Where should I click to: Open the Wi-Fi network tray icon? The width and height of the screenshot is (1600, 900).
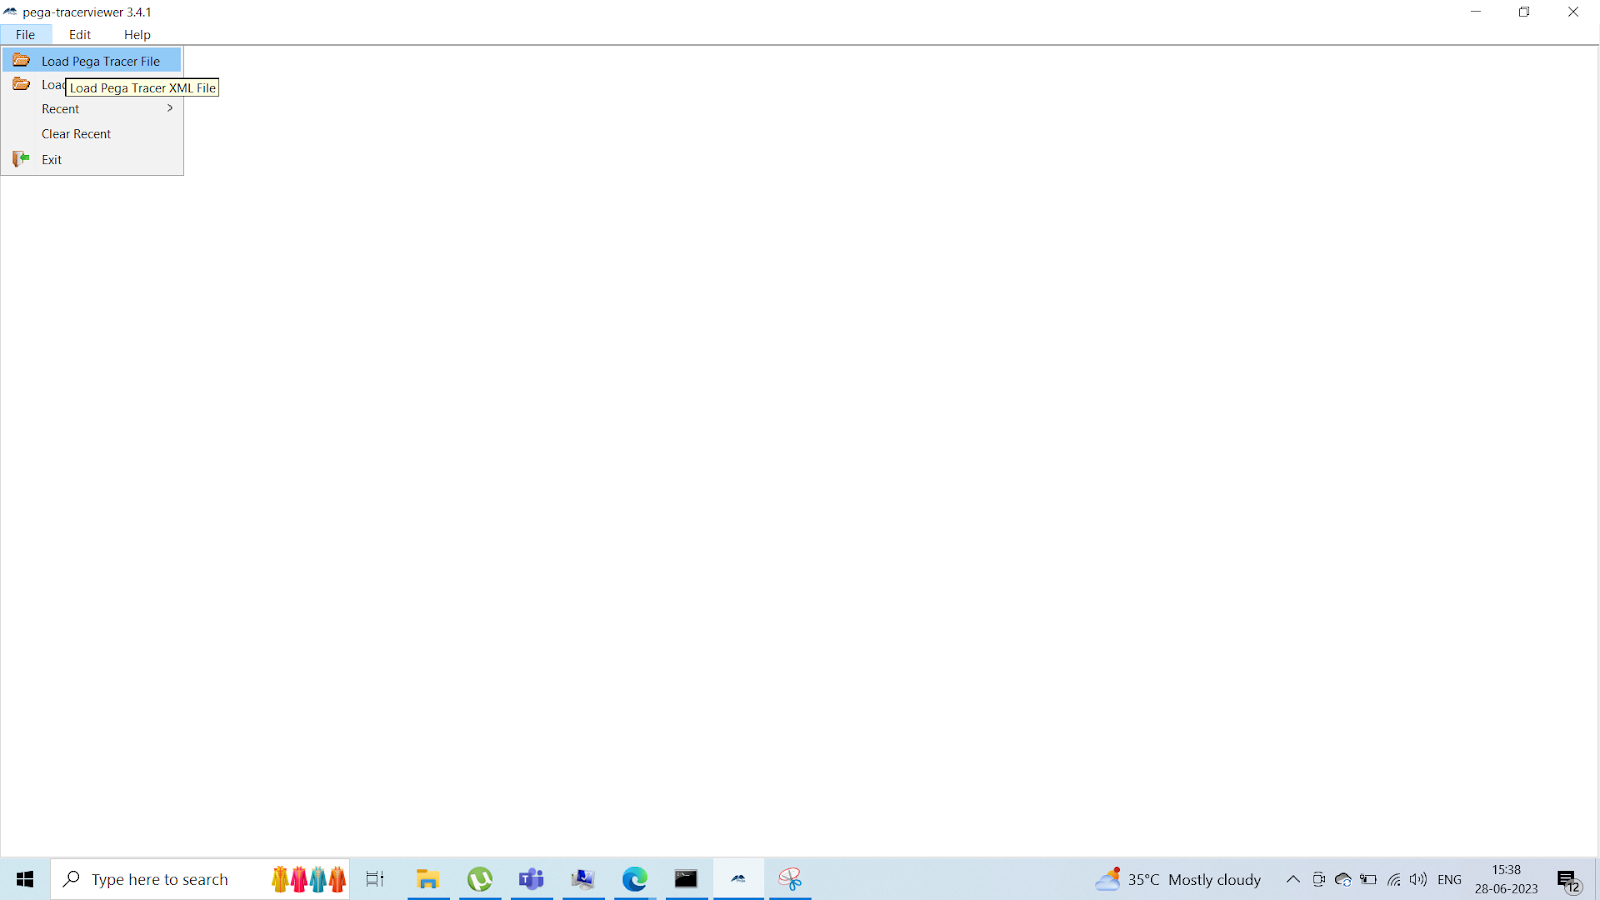coord(1394,879)
